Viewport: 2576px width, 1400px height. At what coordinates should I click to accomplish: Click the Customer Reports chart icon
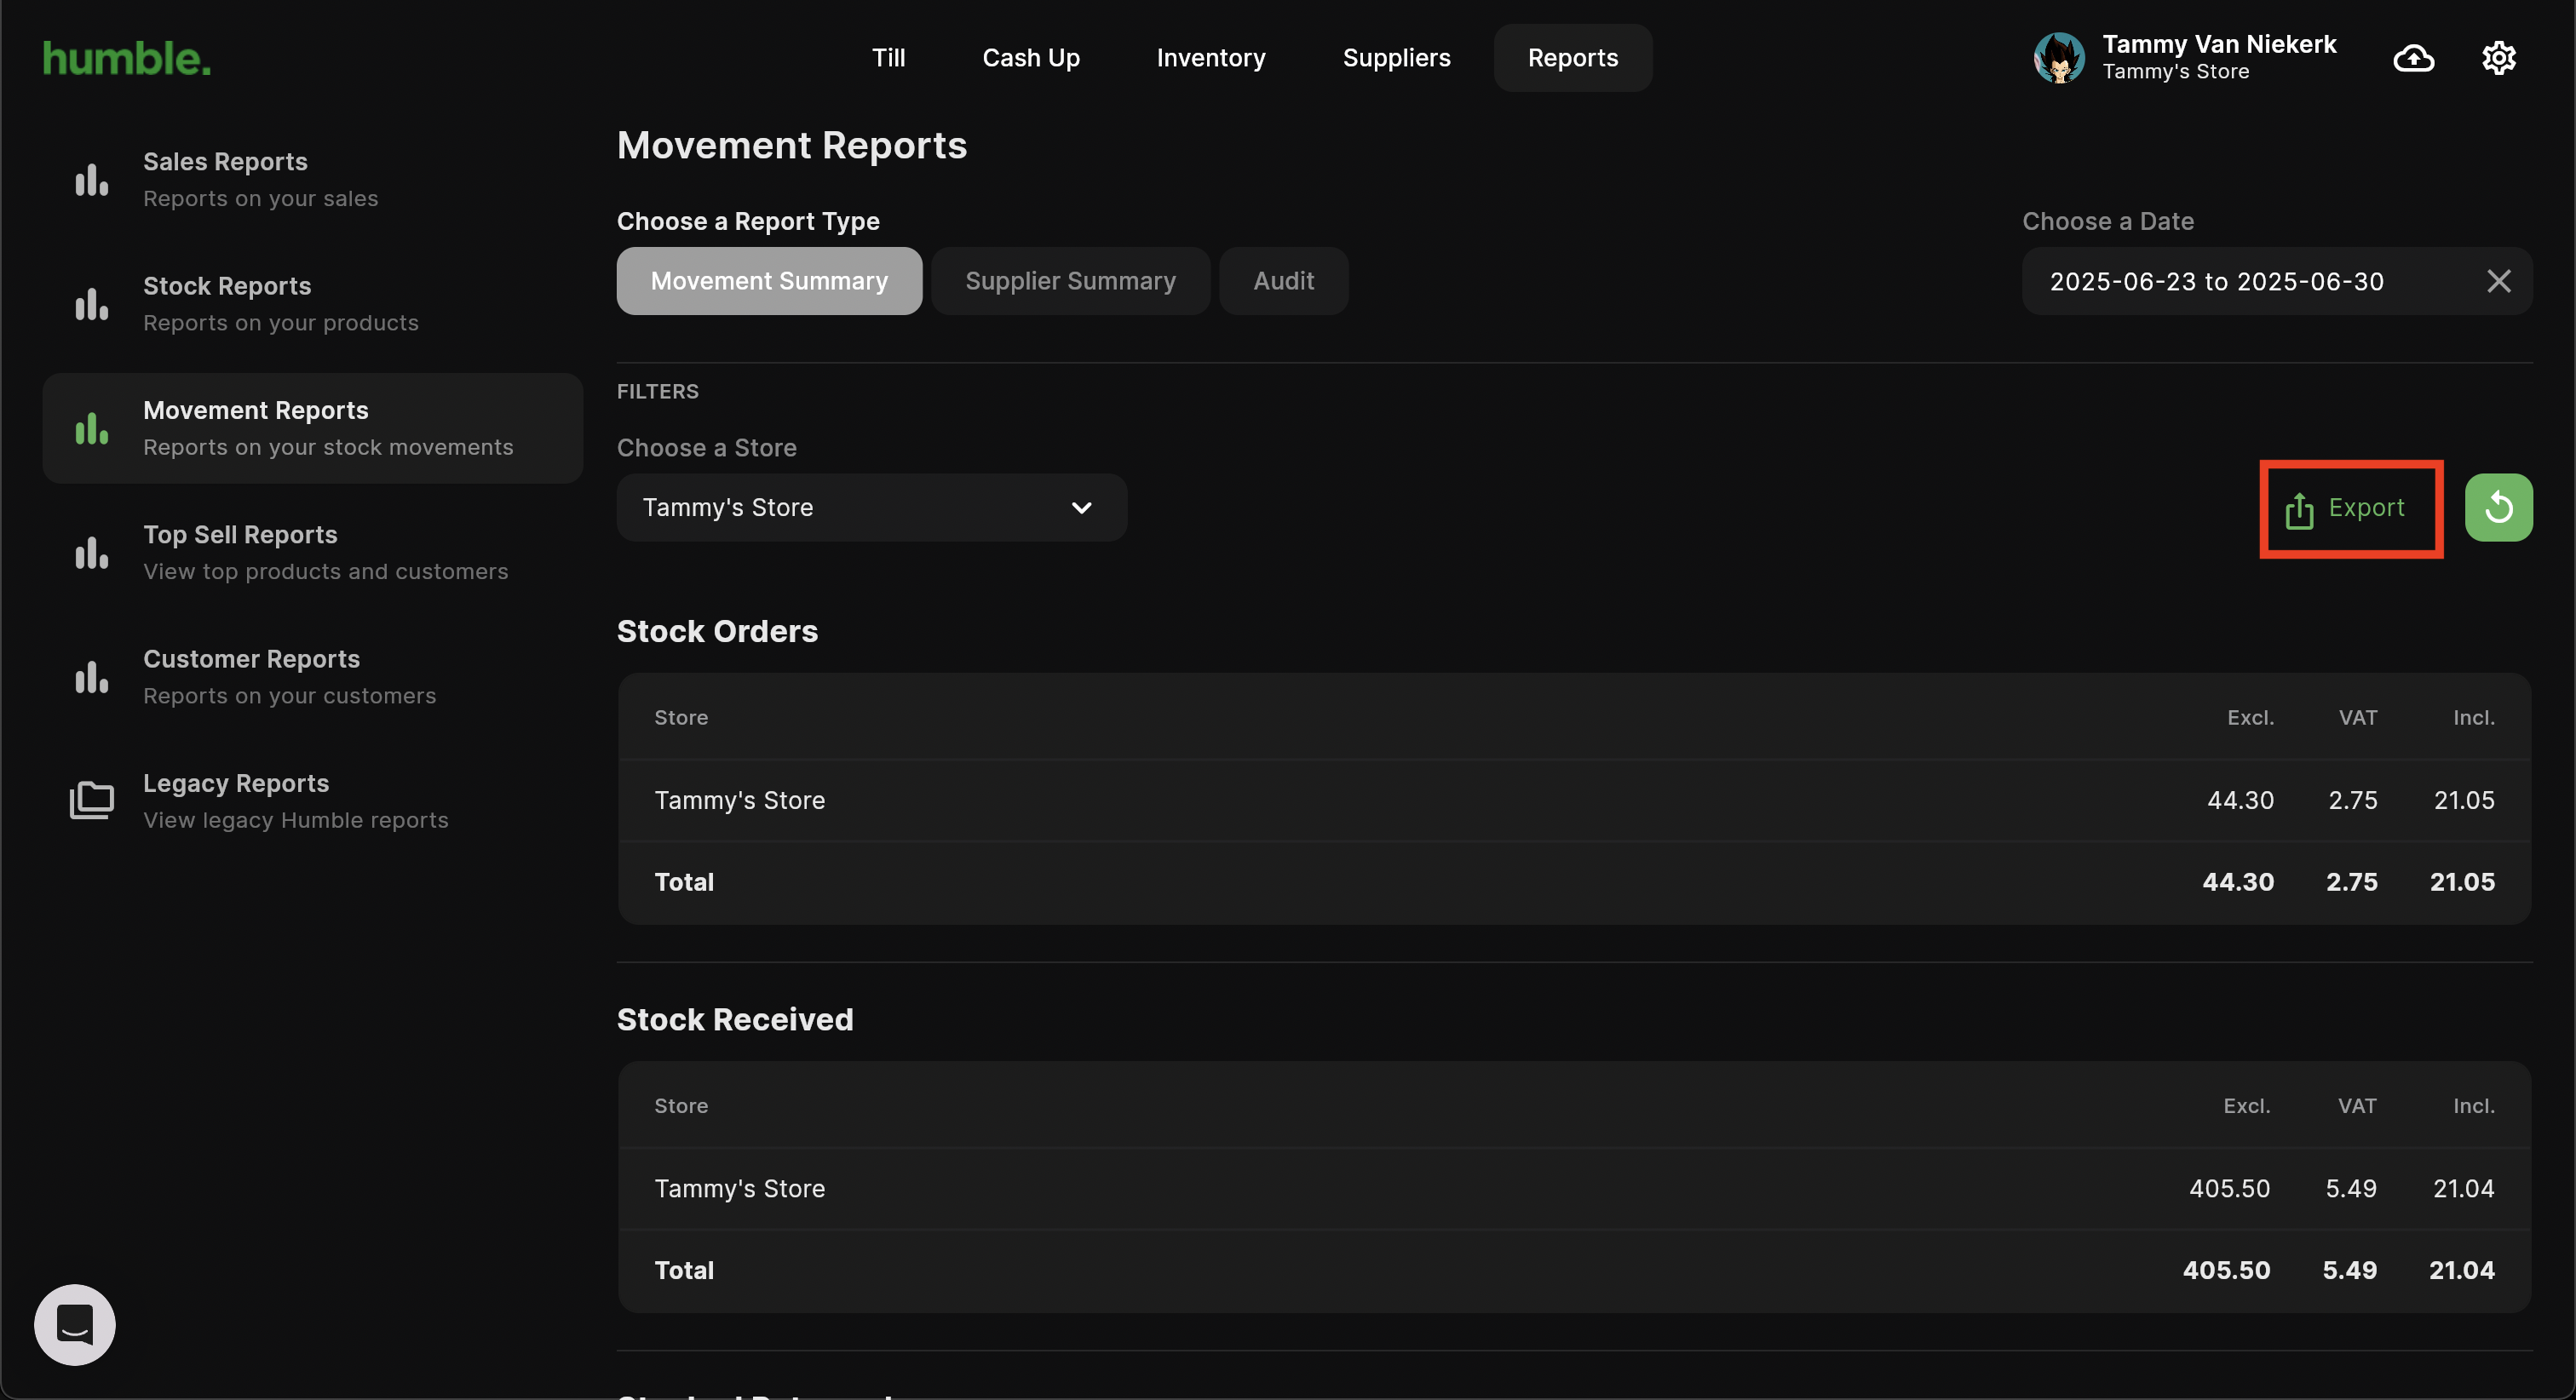click(92, 677)
